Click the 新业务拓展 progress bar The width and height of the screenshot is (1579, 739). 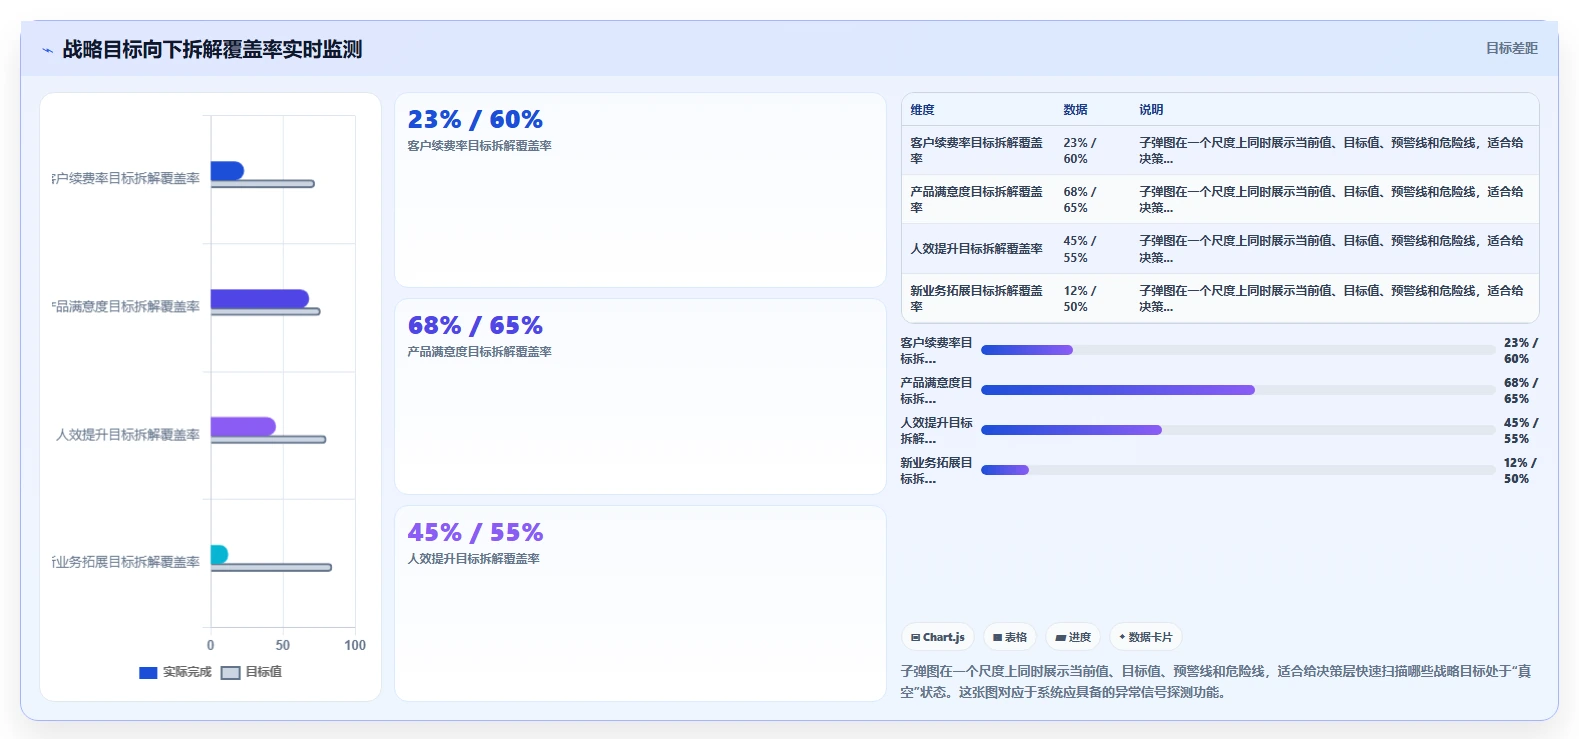[x=1238, y=470]
